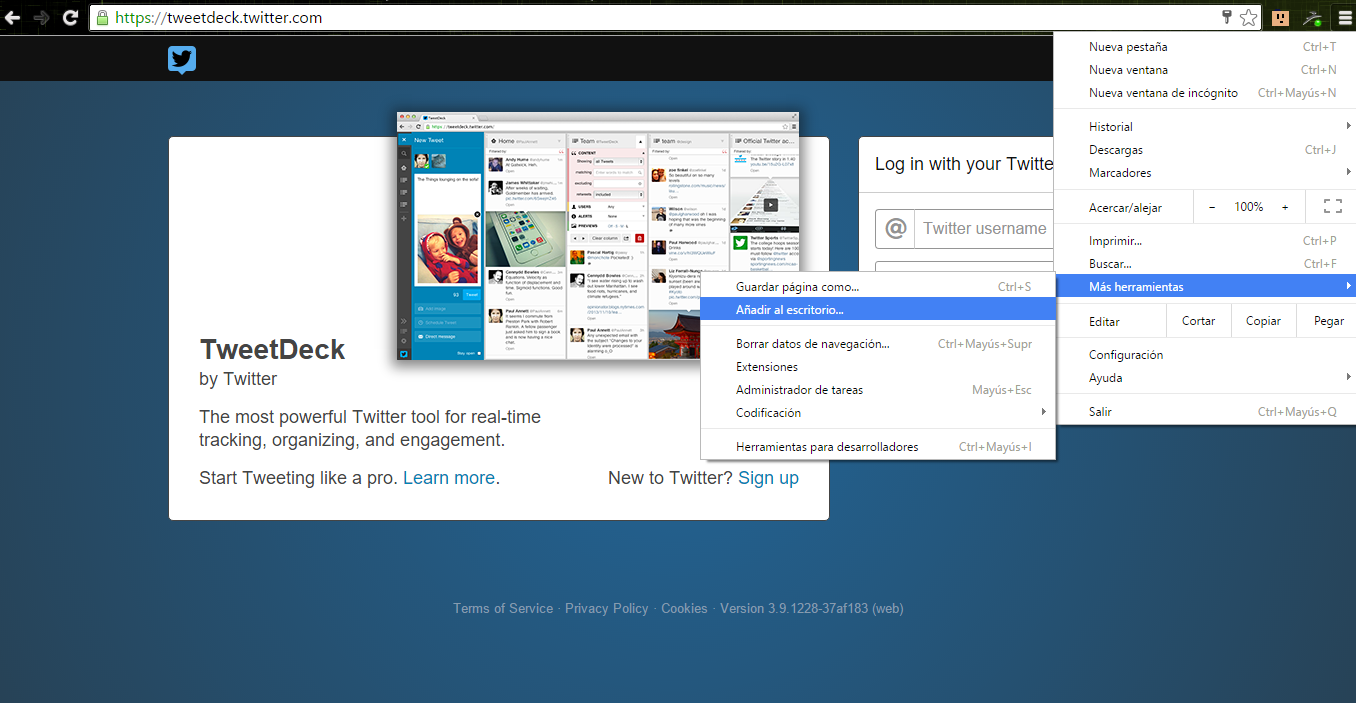Click the 'by Twitter' subtitle
Screen dimensions: 1356x703
[x=238, y=380]
